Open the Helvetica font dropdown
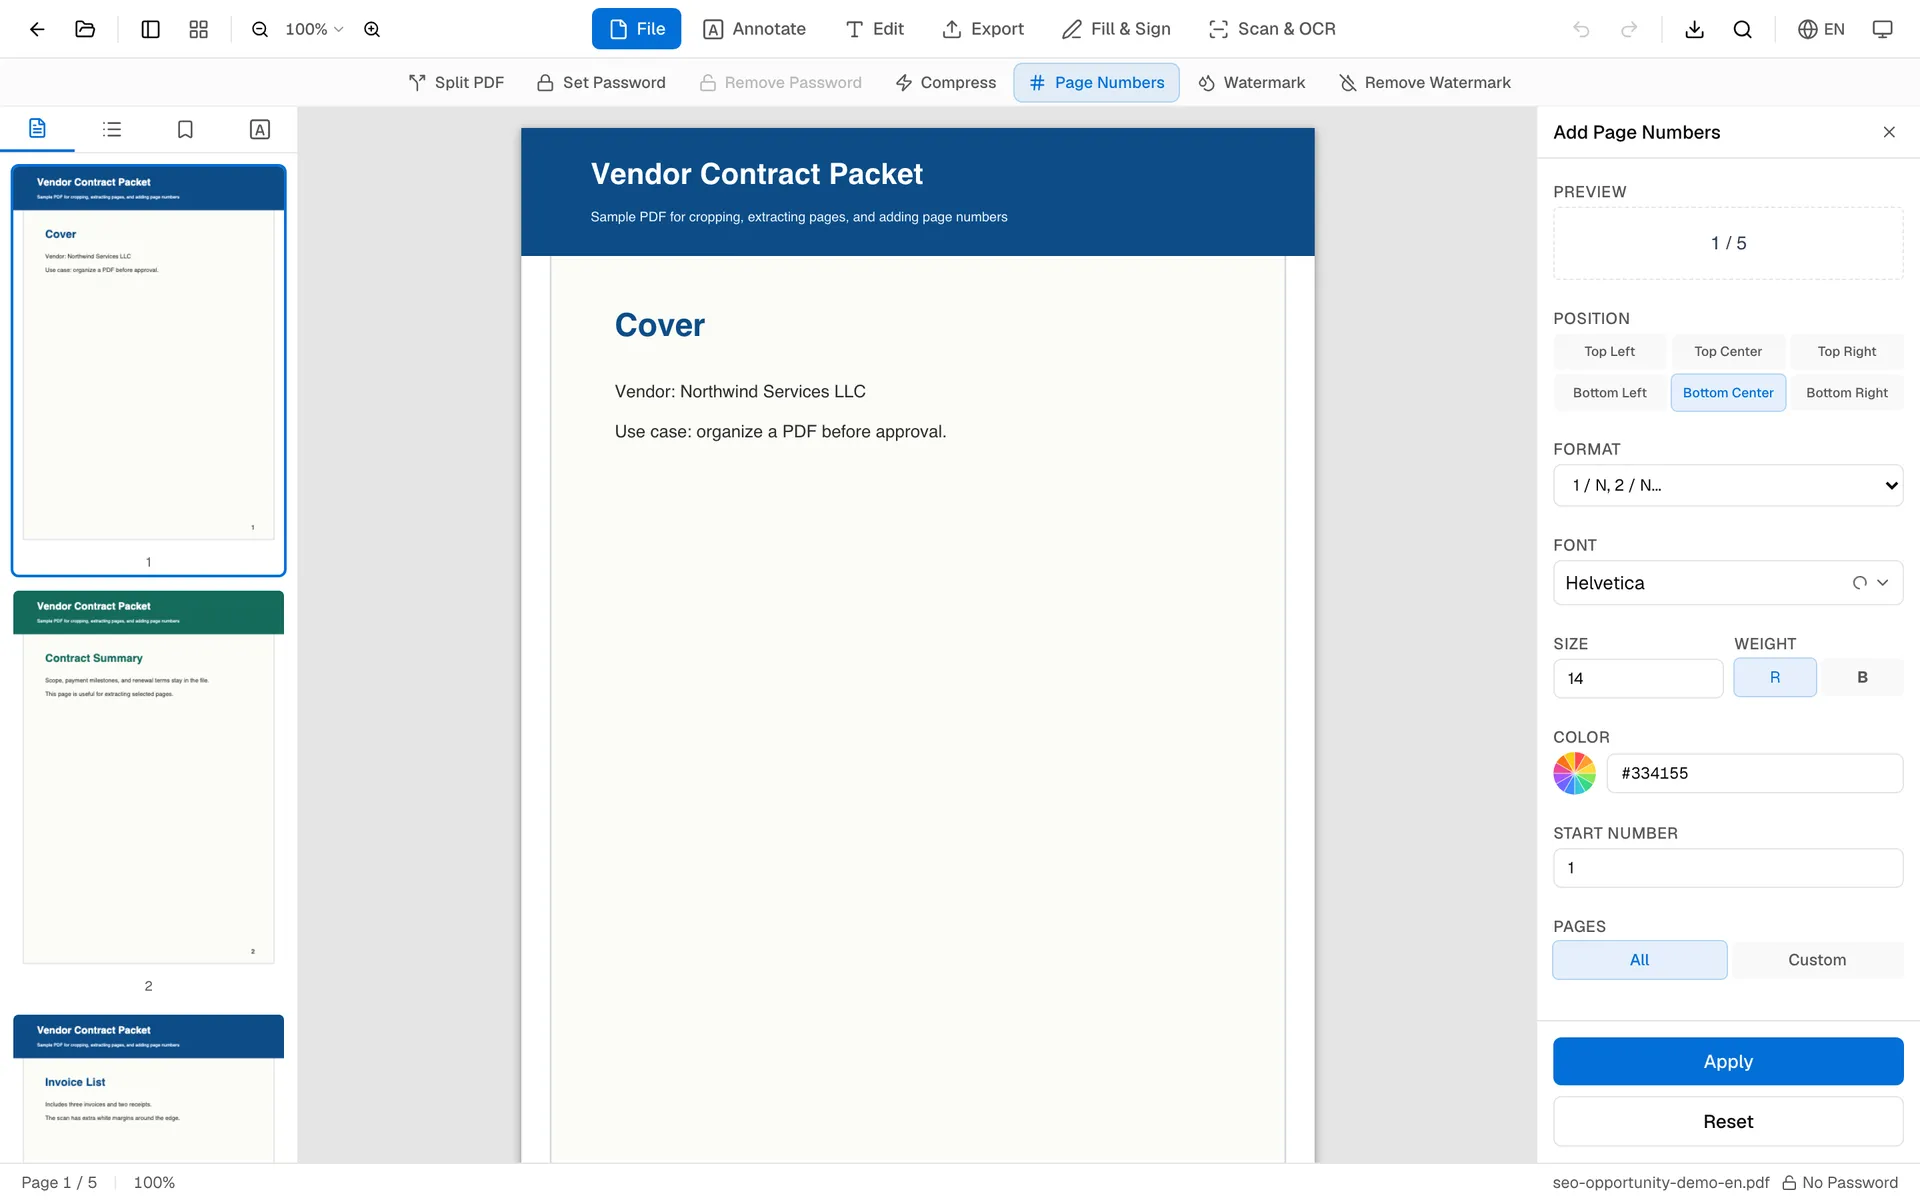Screen dimensions: 1920x1200 [1728, 583]
